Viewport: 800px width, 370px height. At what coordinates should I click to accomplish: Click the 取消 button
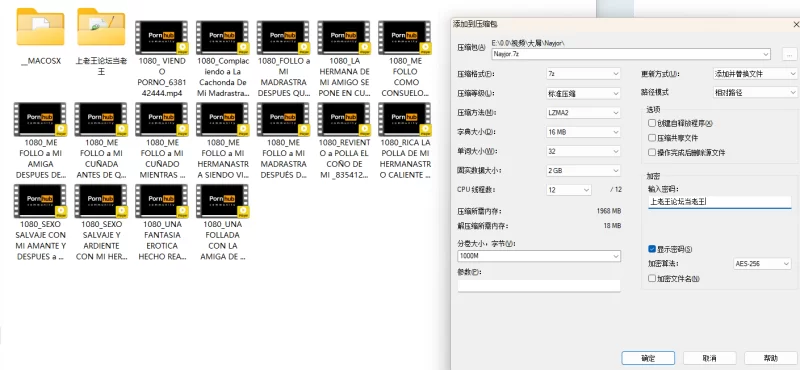(709, 358)
